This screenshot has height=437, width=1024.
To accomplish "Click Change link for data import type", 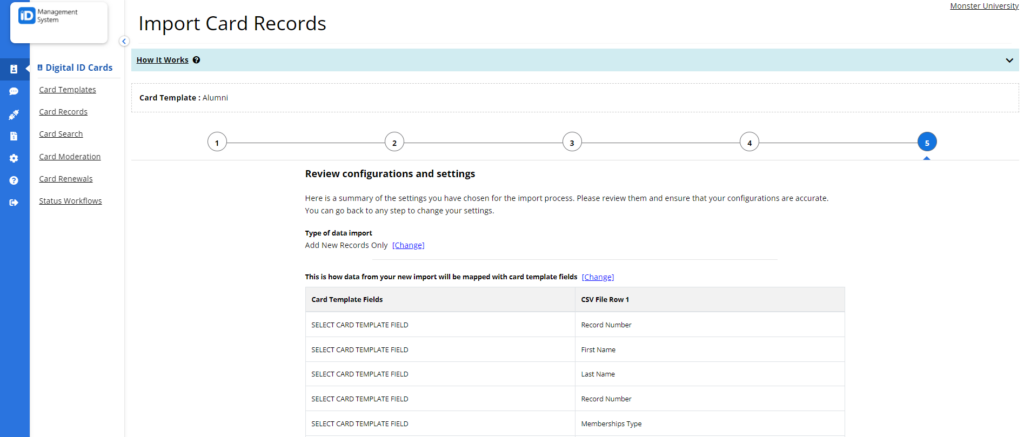I will (x=408, y=246).
